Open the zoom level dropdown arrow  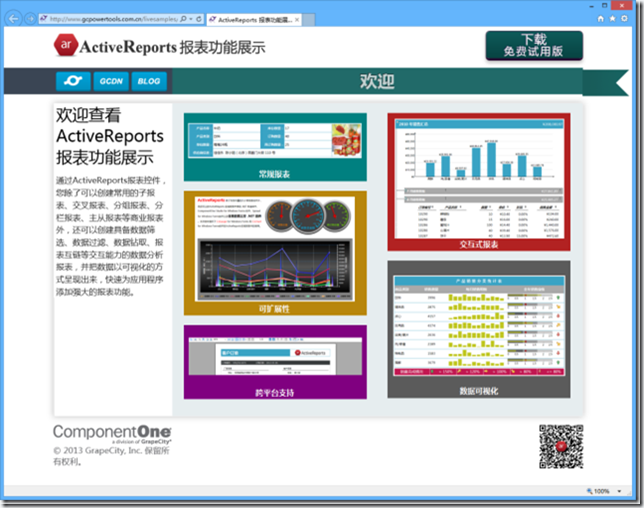tap(619, 491)
